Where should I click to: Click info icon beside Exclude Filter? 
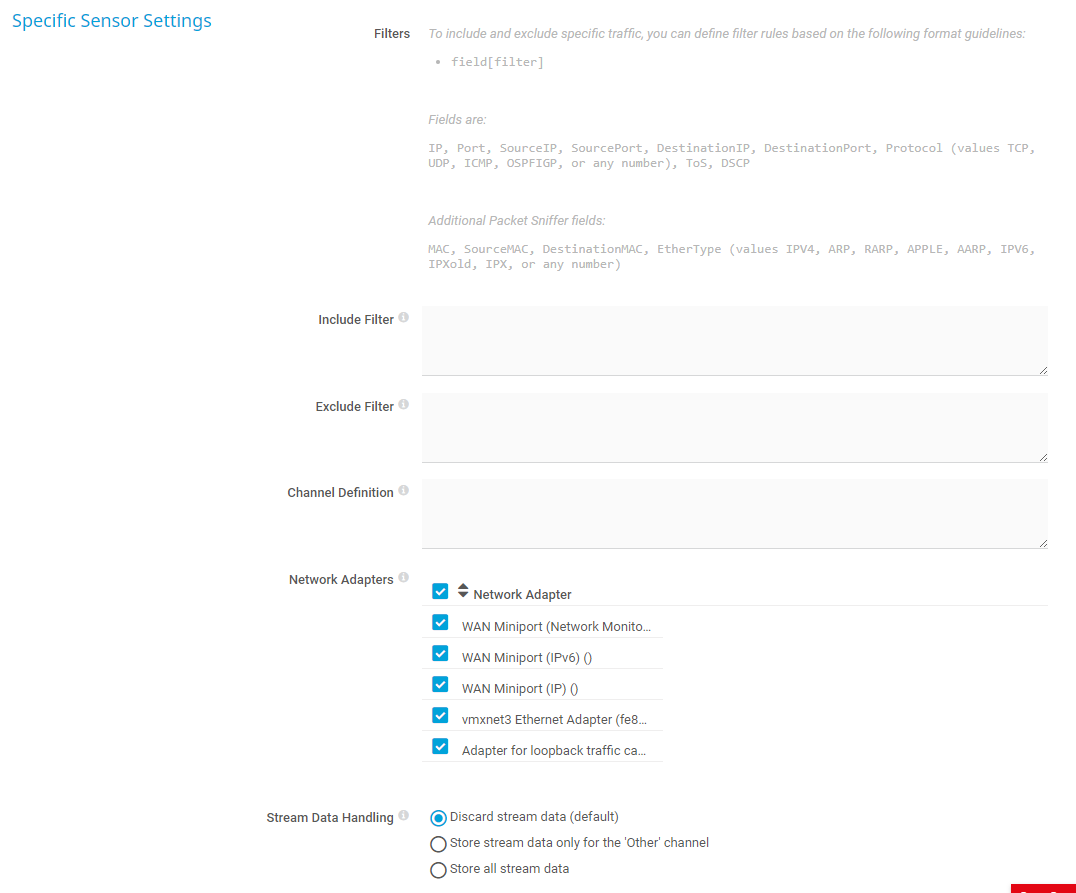[x=404, y=405]
